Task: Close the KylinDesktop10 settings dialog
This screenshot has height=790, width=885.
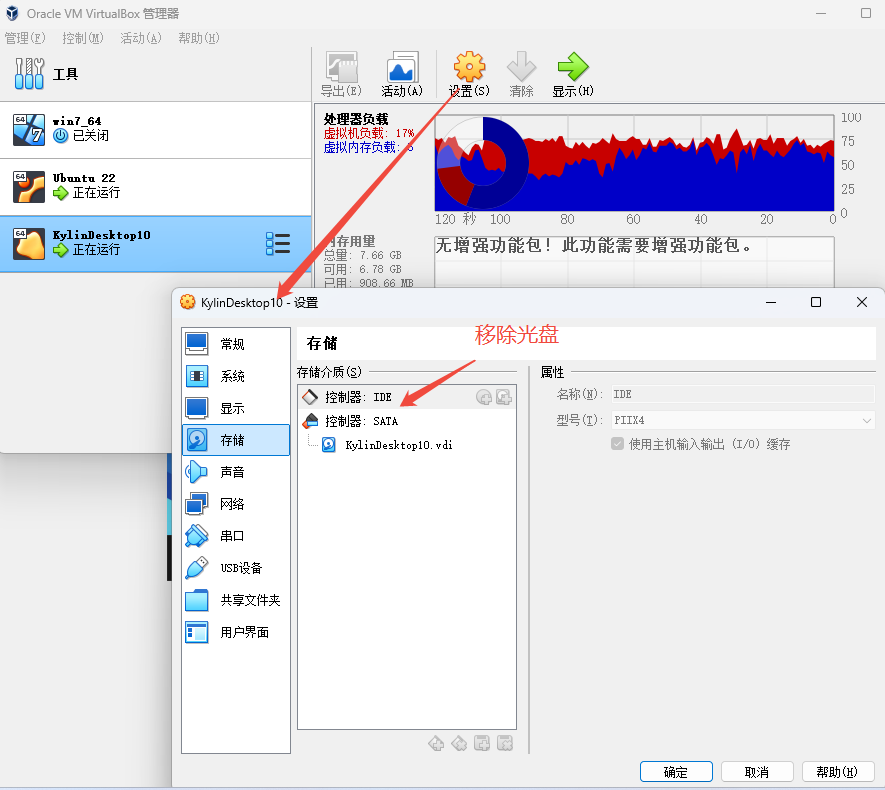Action: (861, 302)
